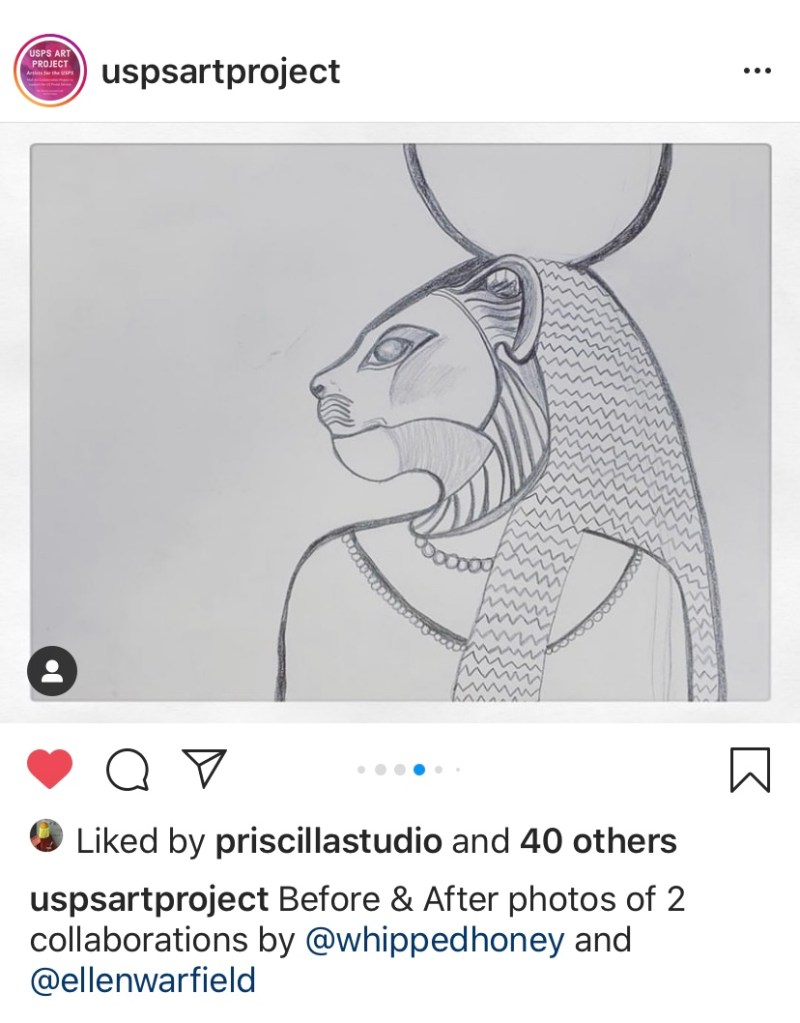Viewport: 800px width, 1023px height.
Task: Tap the liker's small avatar thumbnail
Action: coord(46,837)
